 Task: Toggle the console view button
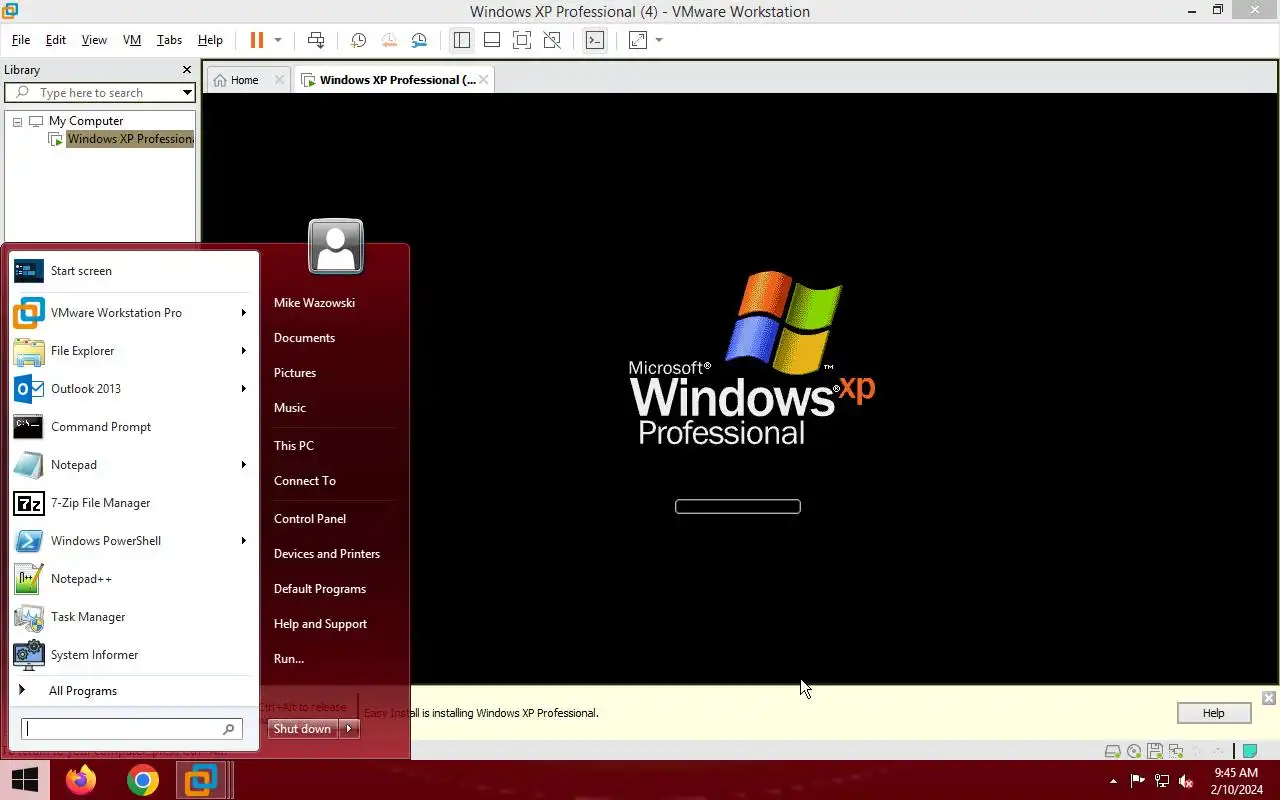[595, 40]
